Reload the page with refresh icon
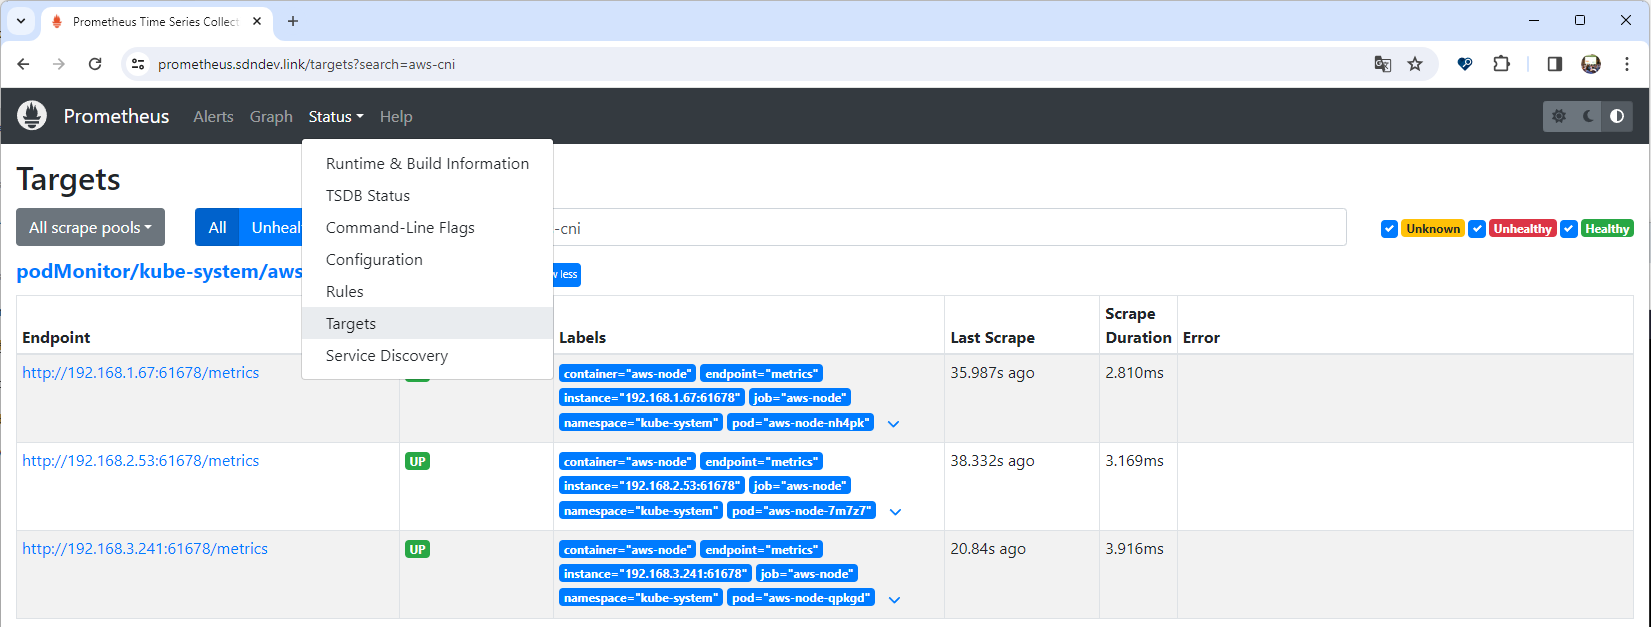This screenshot has height=627, width=1651. click(95, 64)
